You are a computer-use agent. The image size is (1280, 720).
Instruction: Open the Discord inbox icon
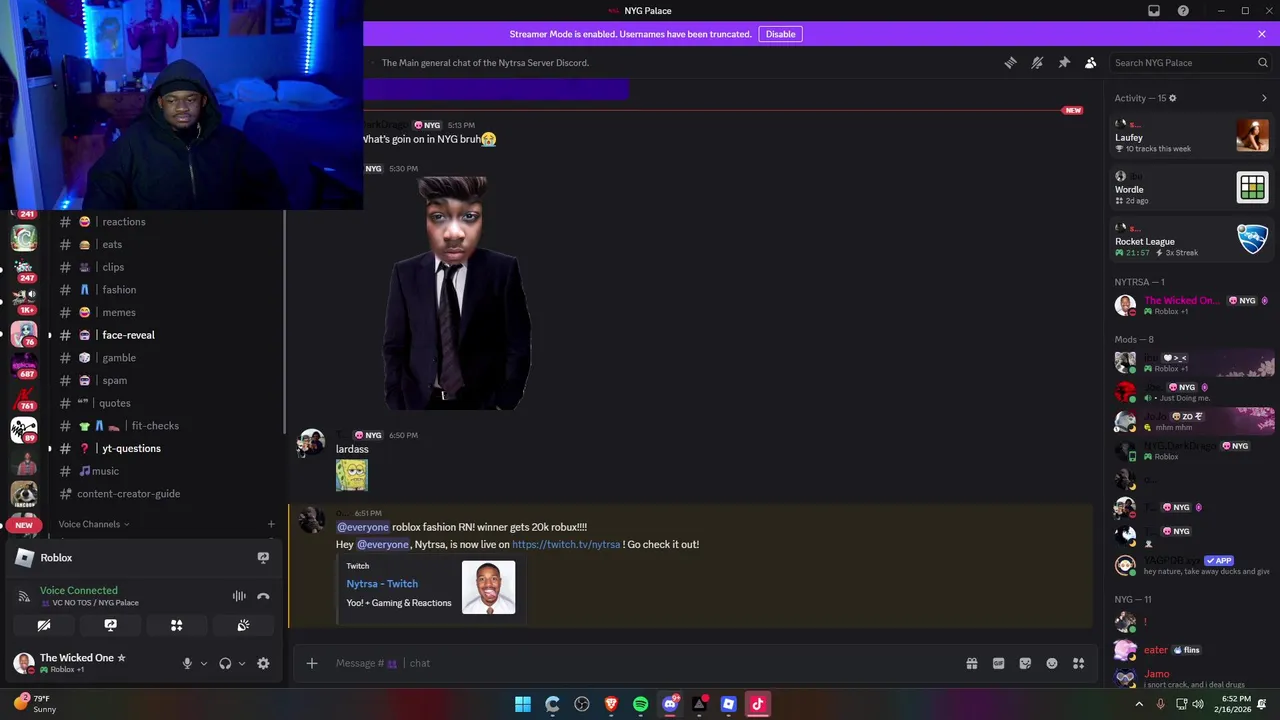pyautogui.click(x=1154, y=11)
